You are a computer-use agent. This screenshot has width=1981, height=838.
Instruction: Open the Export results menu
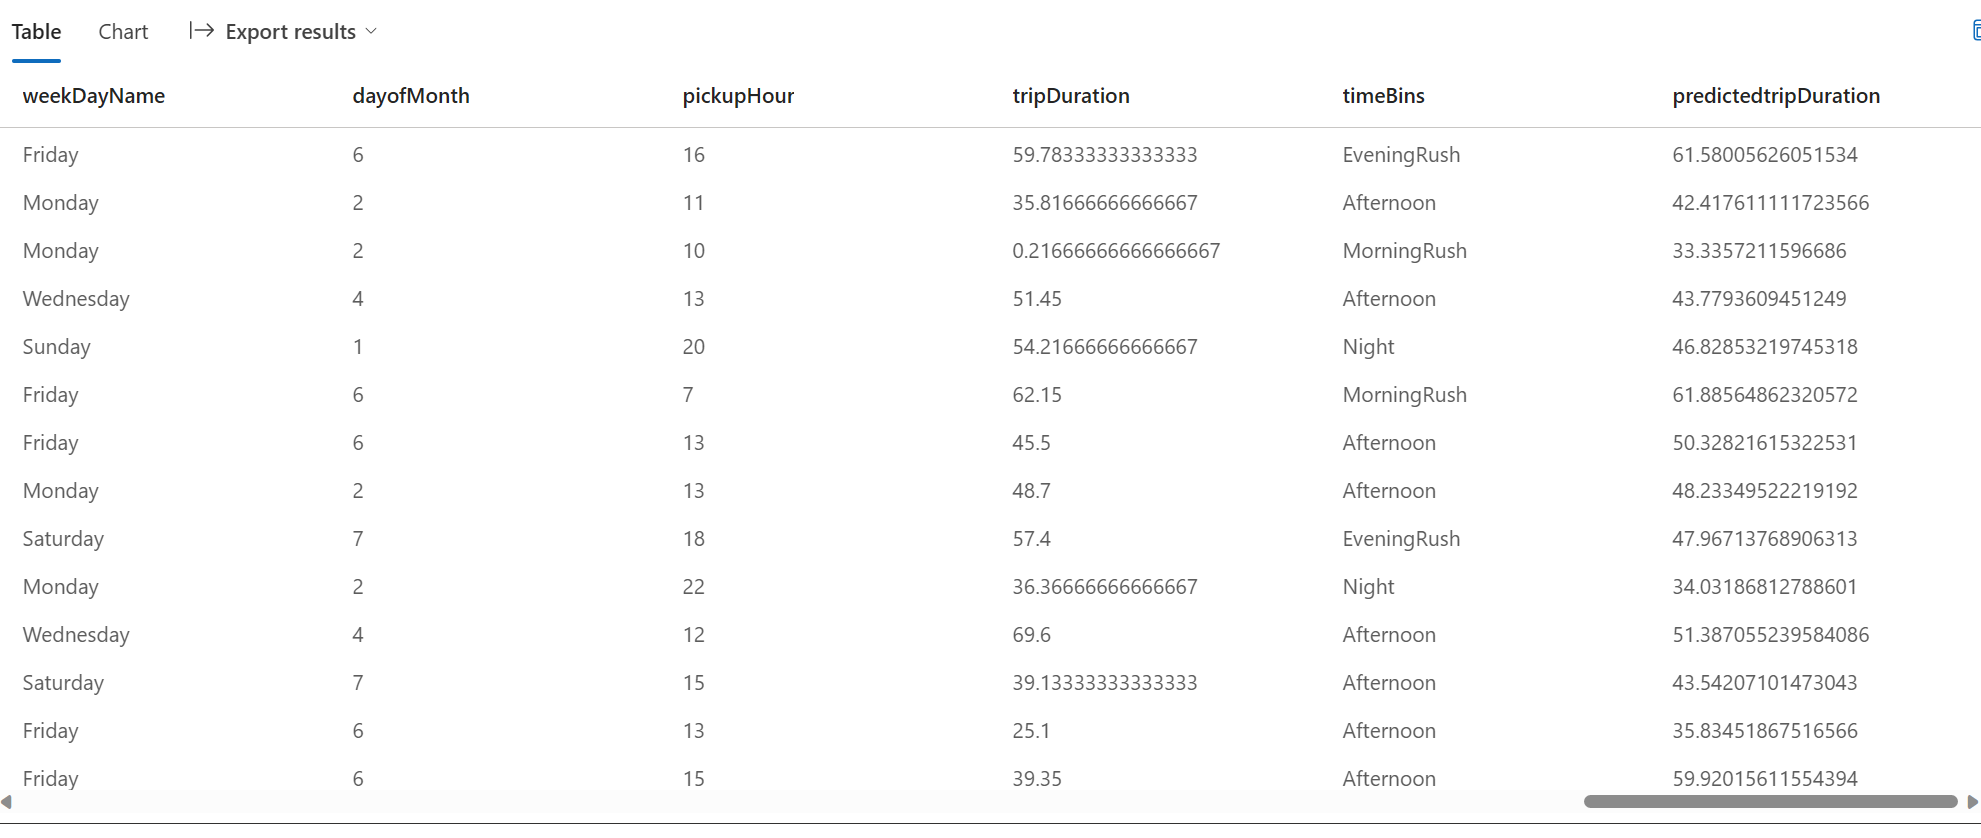tap(283, 31)
